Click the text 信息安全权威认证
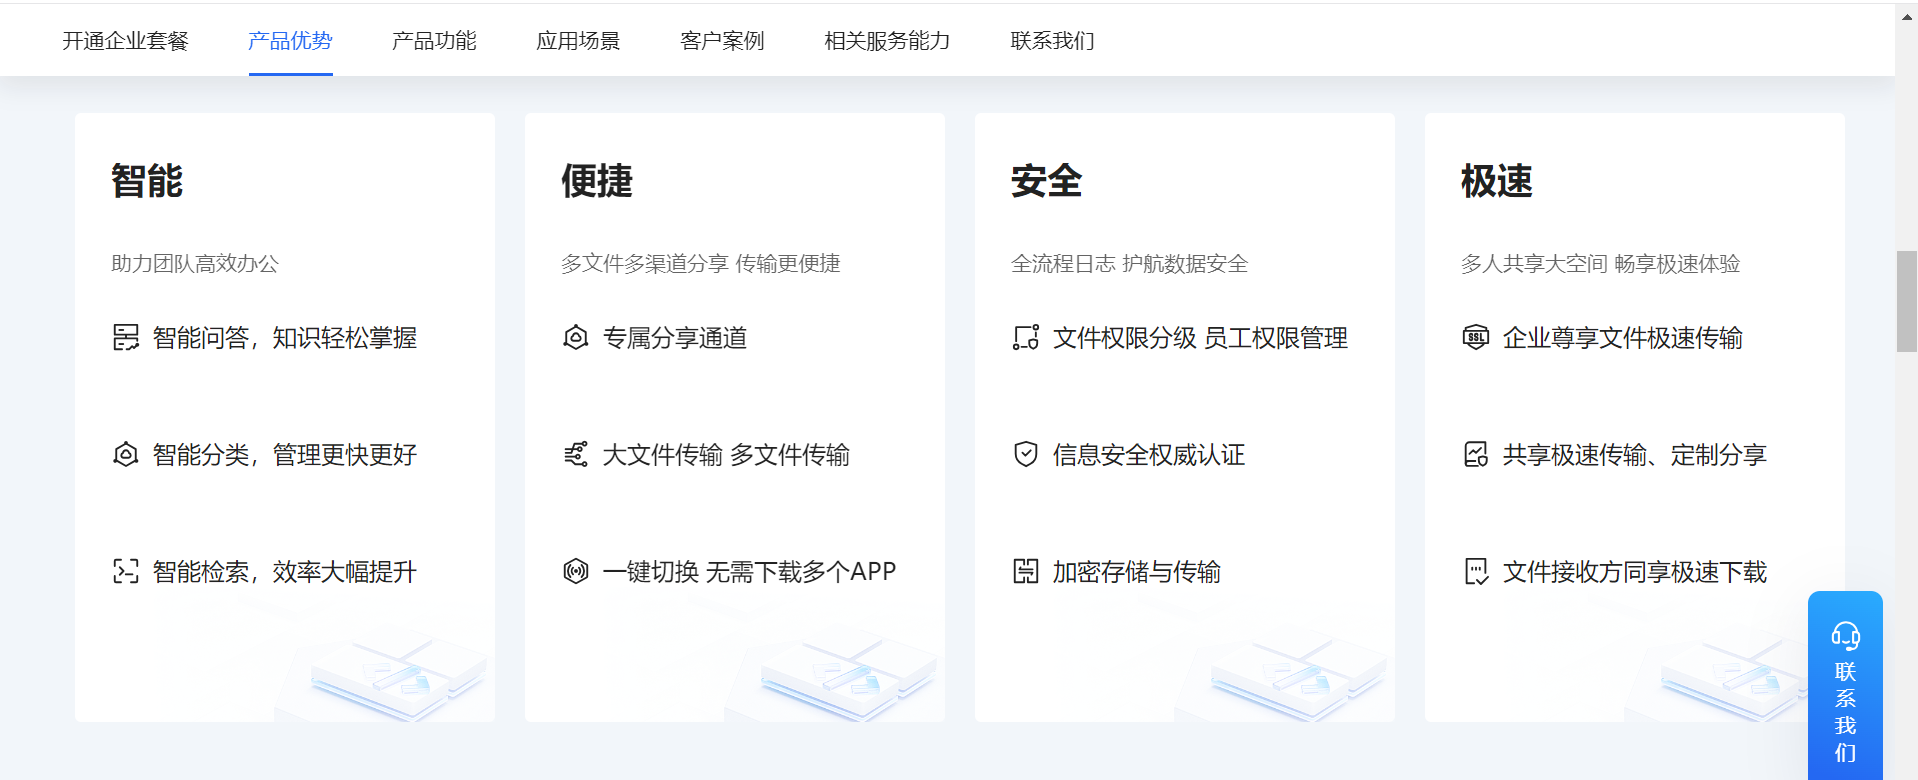Viewport: 1918px width, 780px height. tap(1149, 455)
